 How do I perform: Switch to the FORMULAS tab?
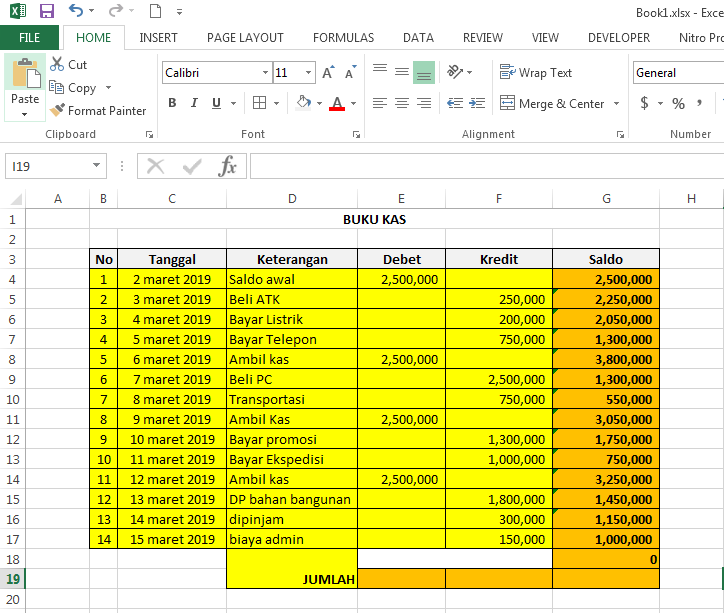(x=344, y=37)
